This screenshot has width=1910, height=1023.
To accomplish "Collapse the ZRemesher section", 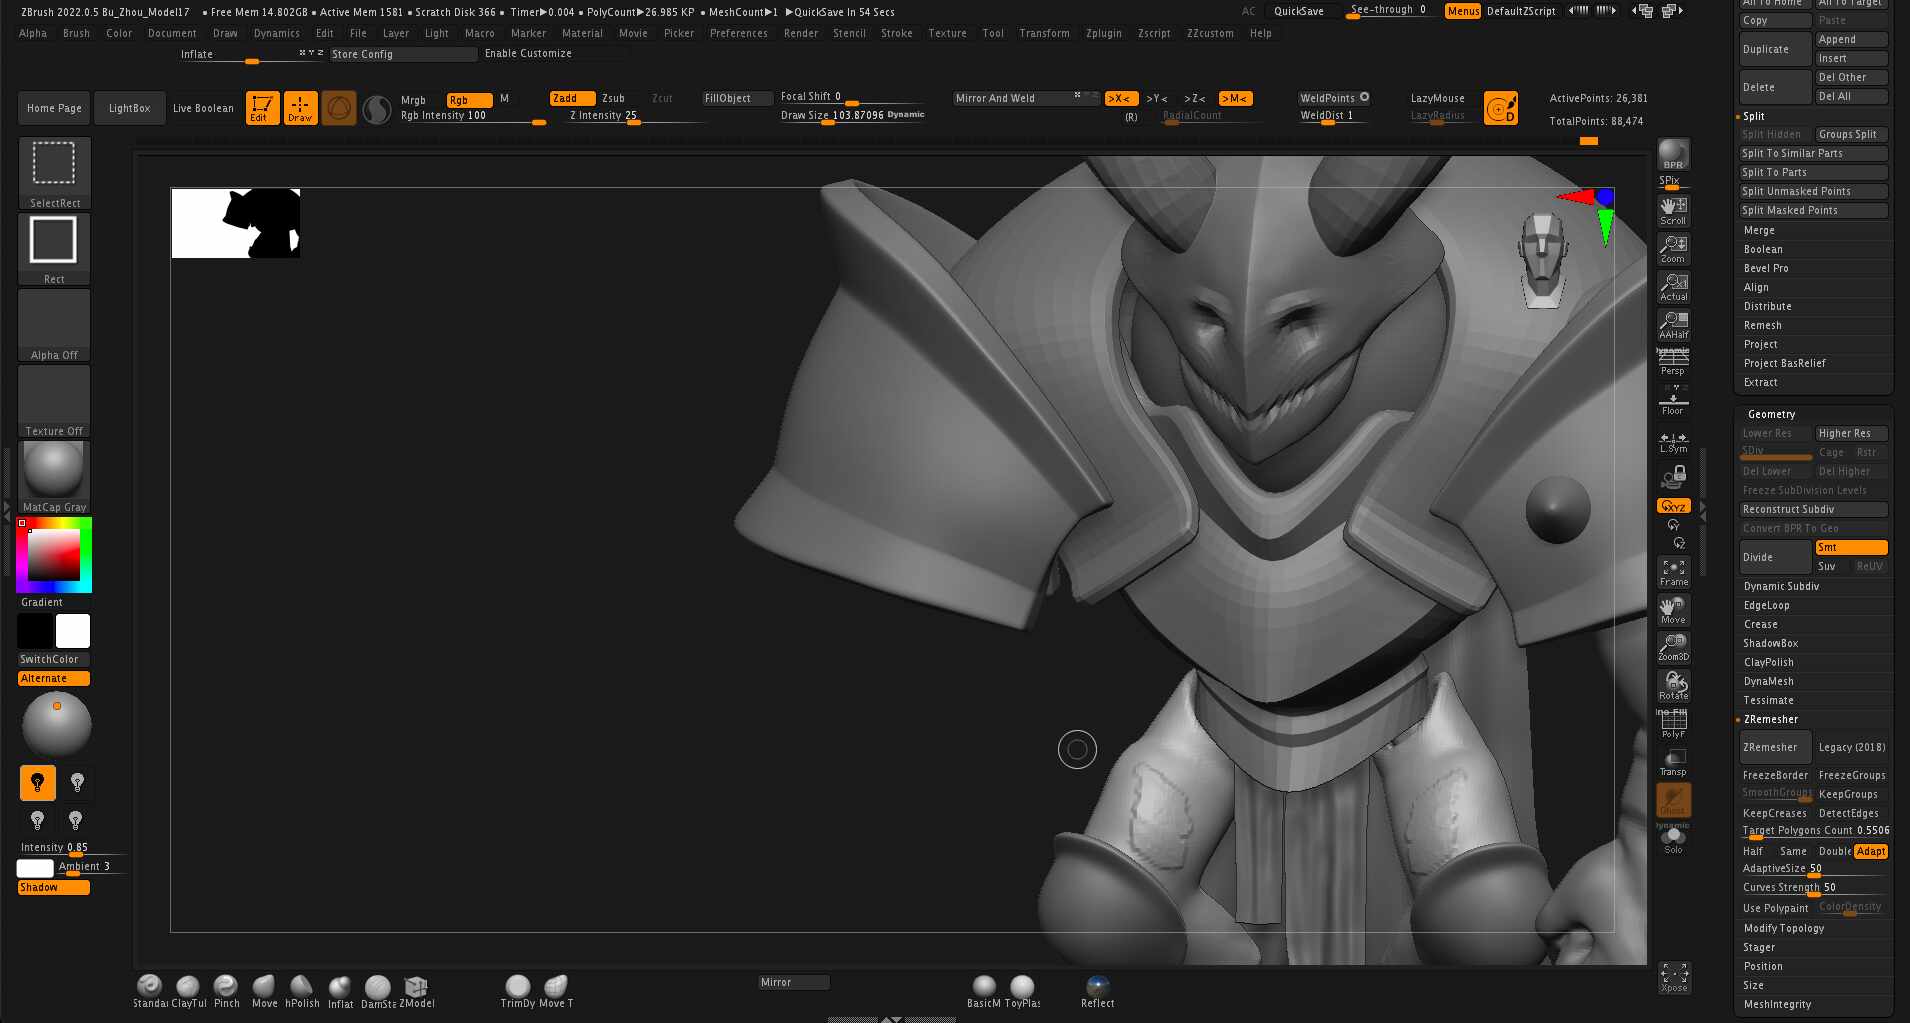I will click(1770, 719).
